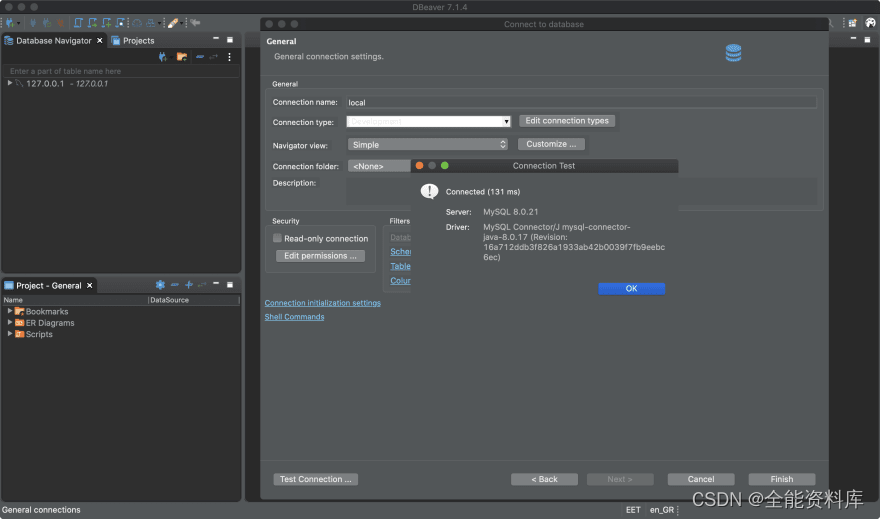The width and height of the screenshot is (880, 519).
Task: Open Connection initialization settings link
Action: point(323,303)
